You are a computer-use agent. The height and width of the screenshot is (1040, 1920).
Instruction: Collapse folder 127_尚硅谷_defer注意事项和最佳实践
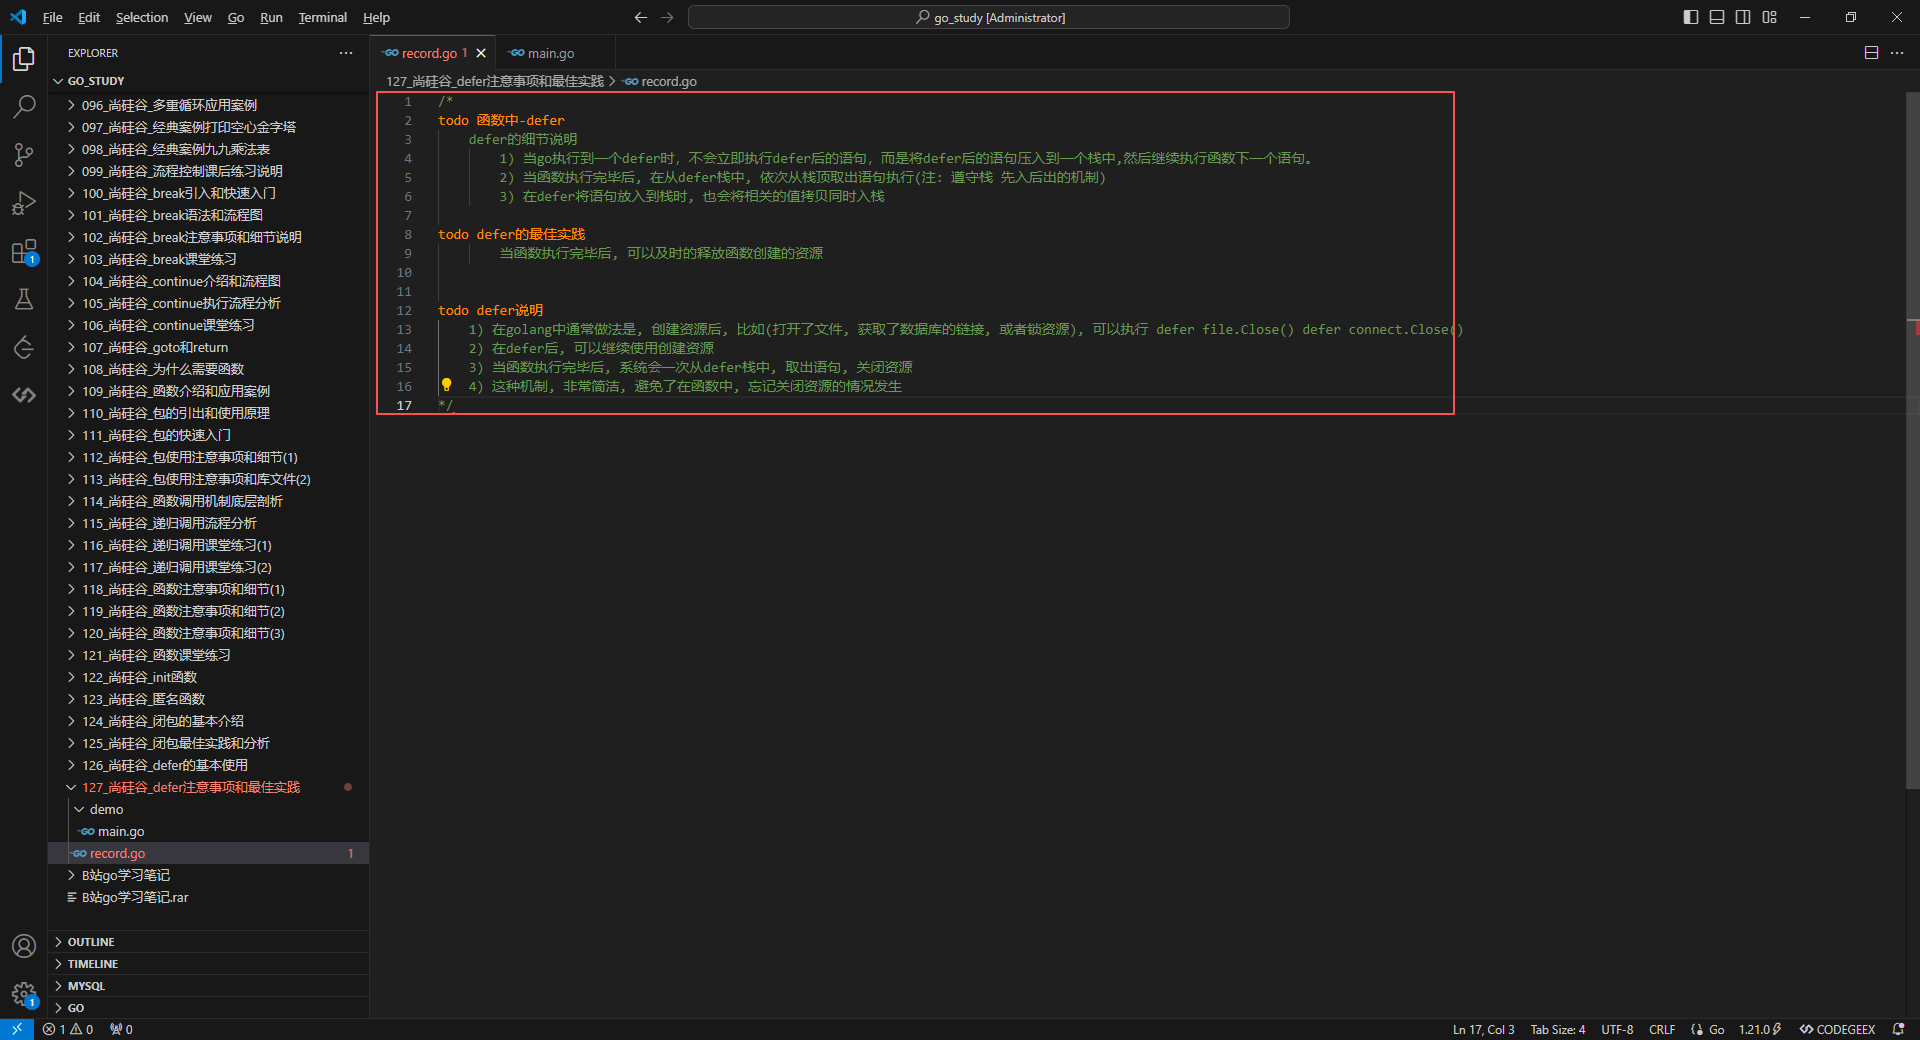click(209, 787)
